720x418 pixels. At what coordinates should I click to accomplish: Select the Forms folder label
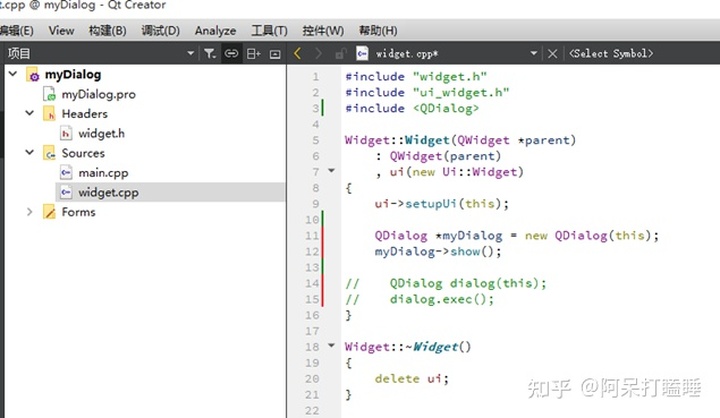pyautogui.click(x=79, y=212)
